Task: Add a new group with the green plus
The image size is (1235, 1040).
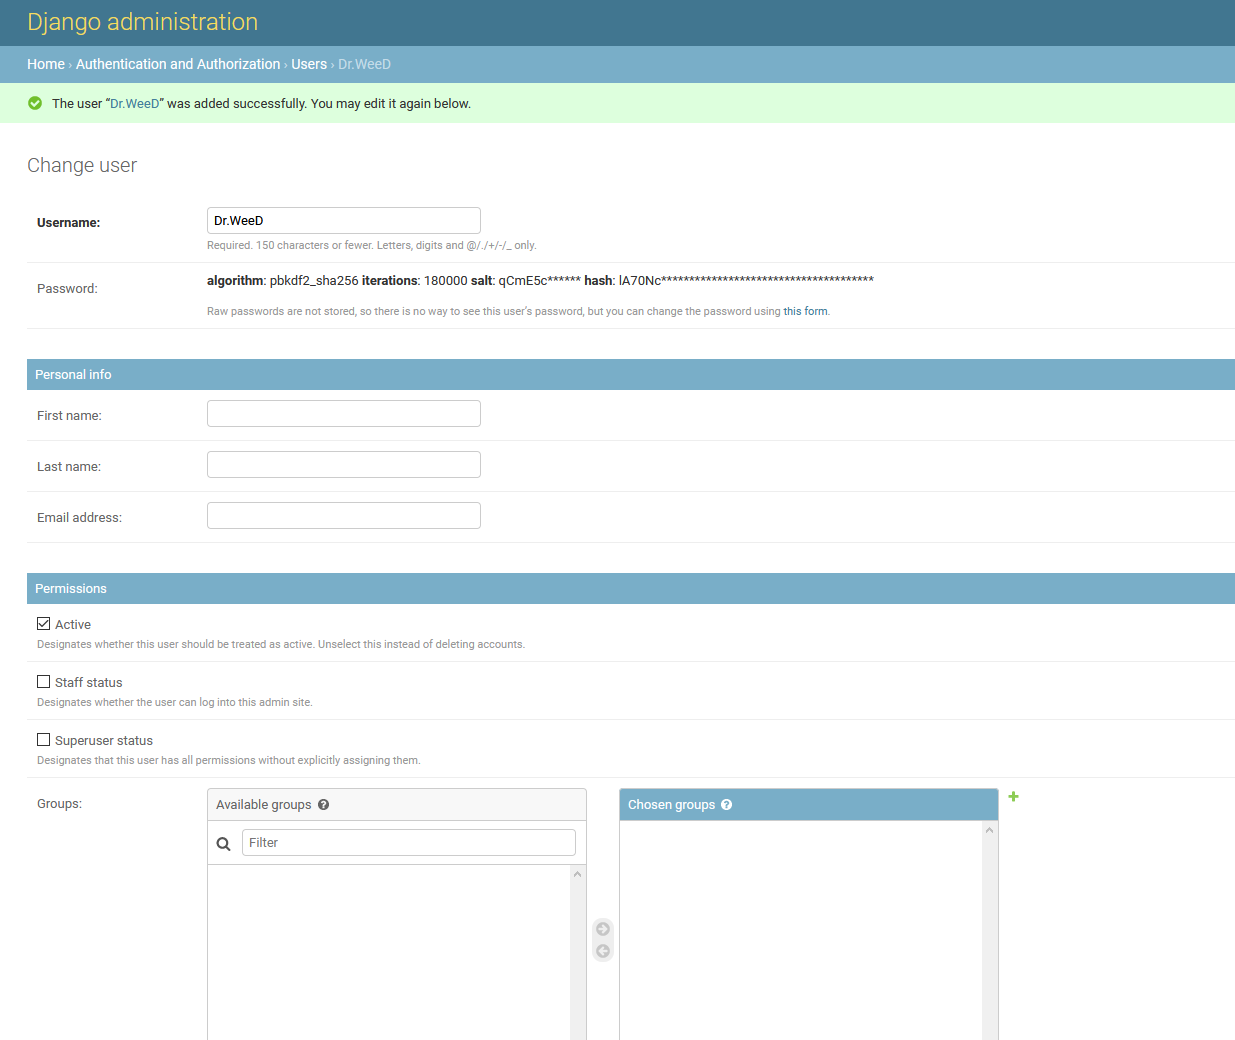Action: point(1013,797)
